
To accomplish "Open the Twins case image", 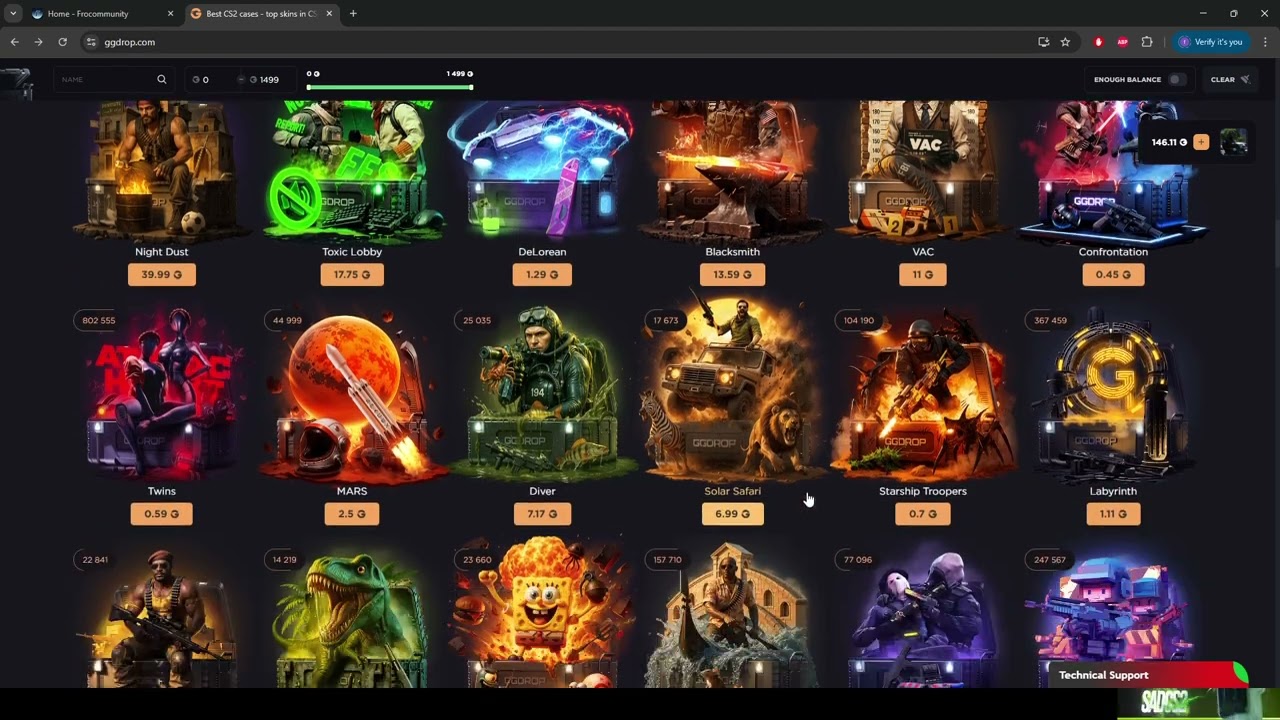I will [x=162, y=394].
